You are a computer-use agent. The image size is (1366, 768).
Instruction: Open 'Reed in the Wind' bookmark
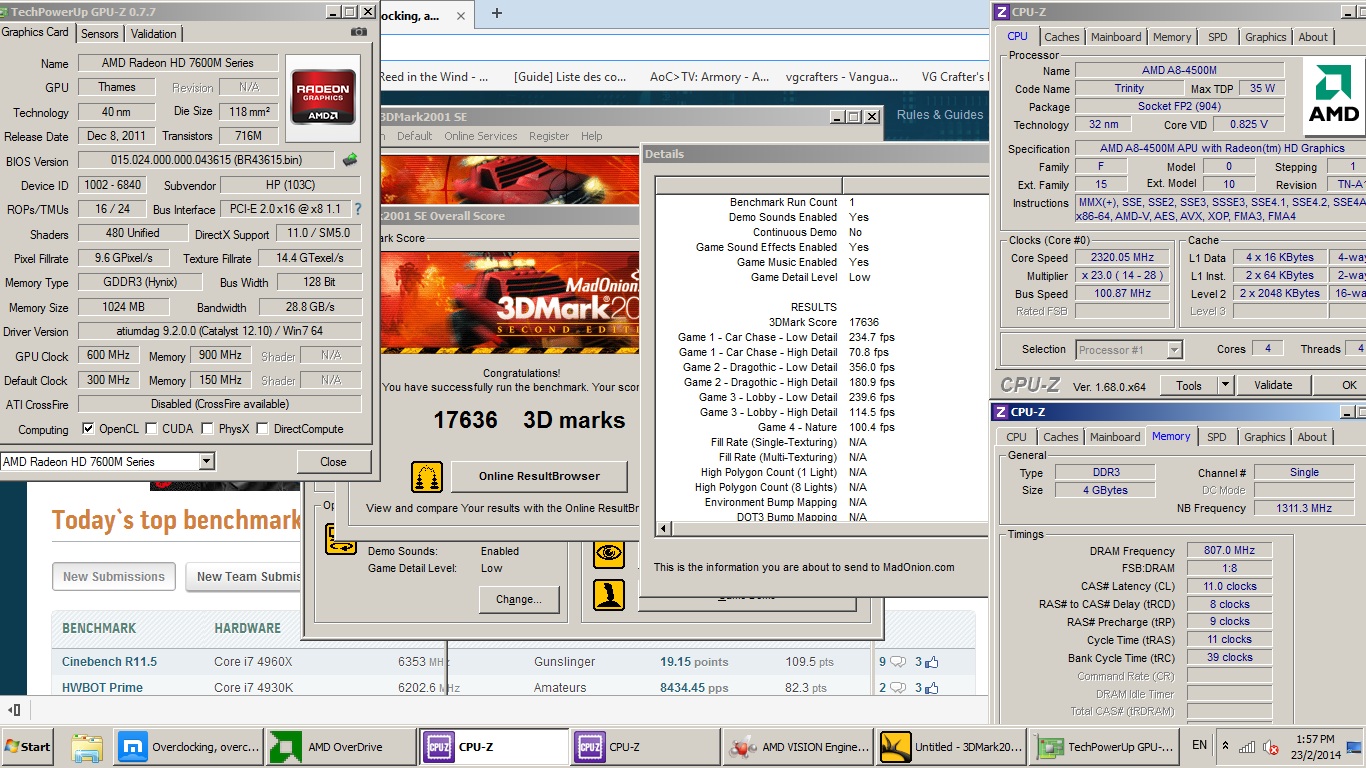click(433, 77)
